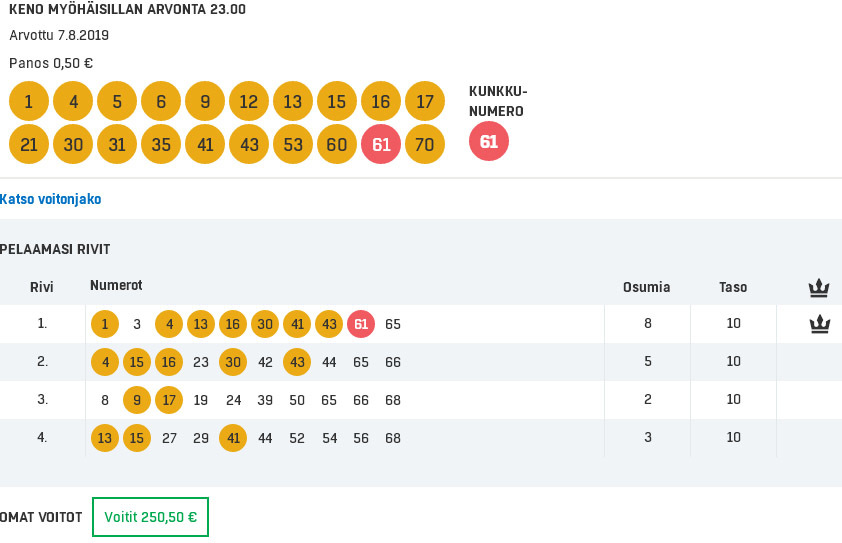Click the crown icon in the table header
The width and height of the screenshot is (842, 543).
click(x=819, y=288)
